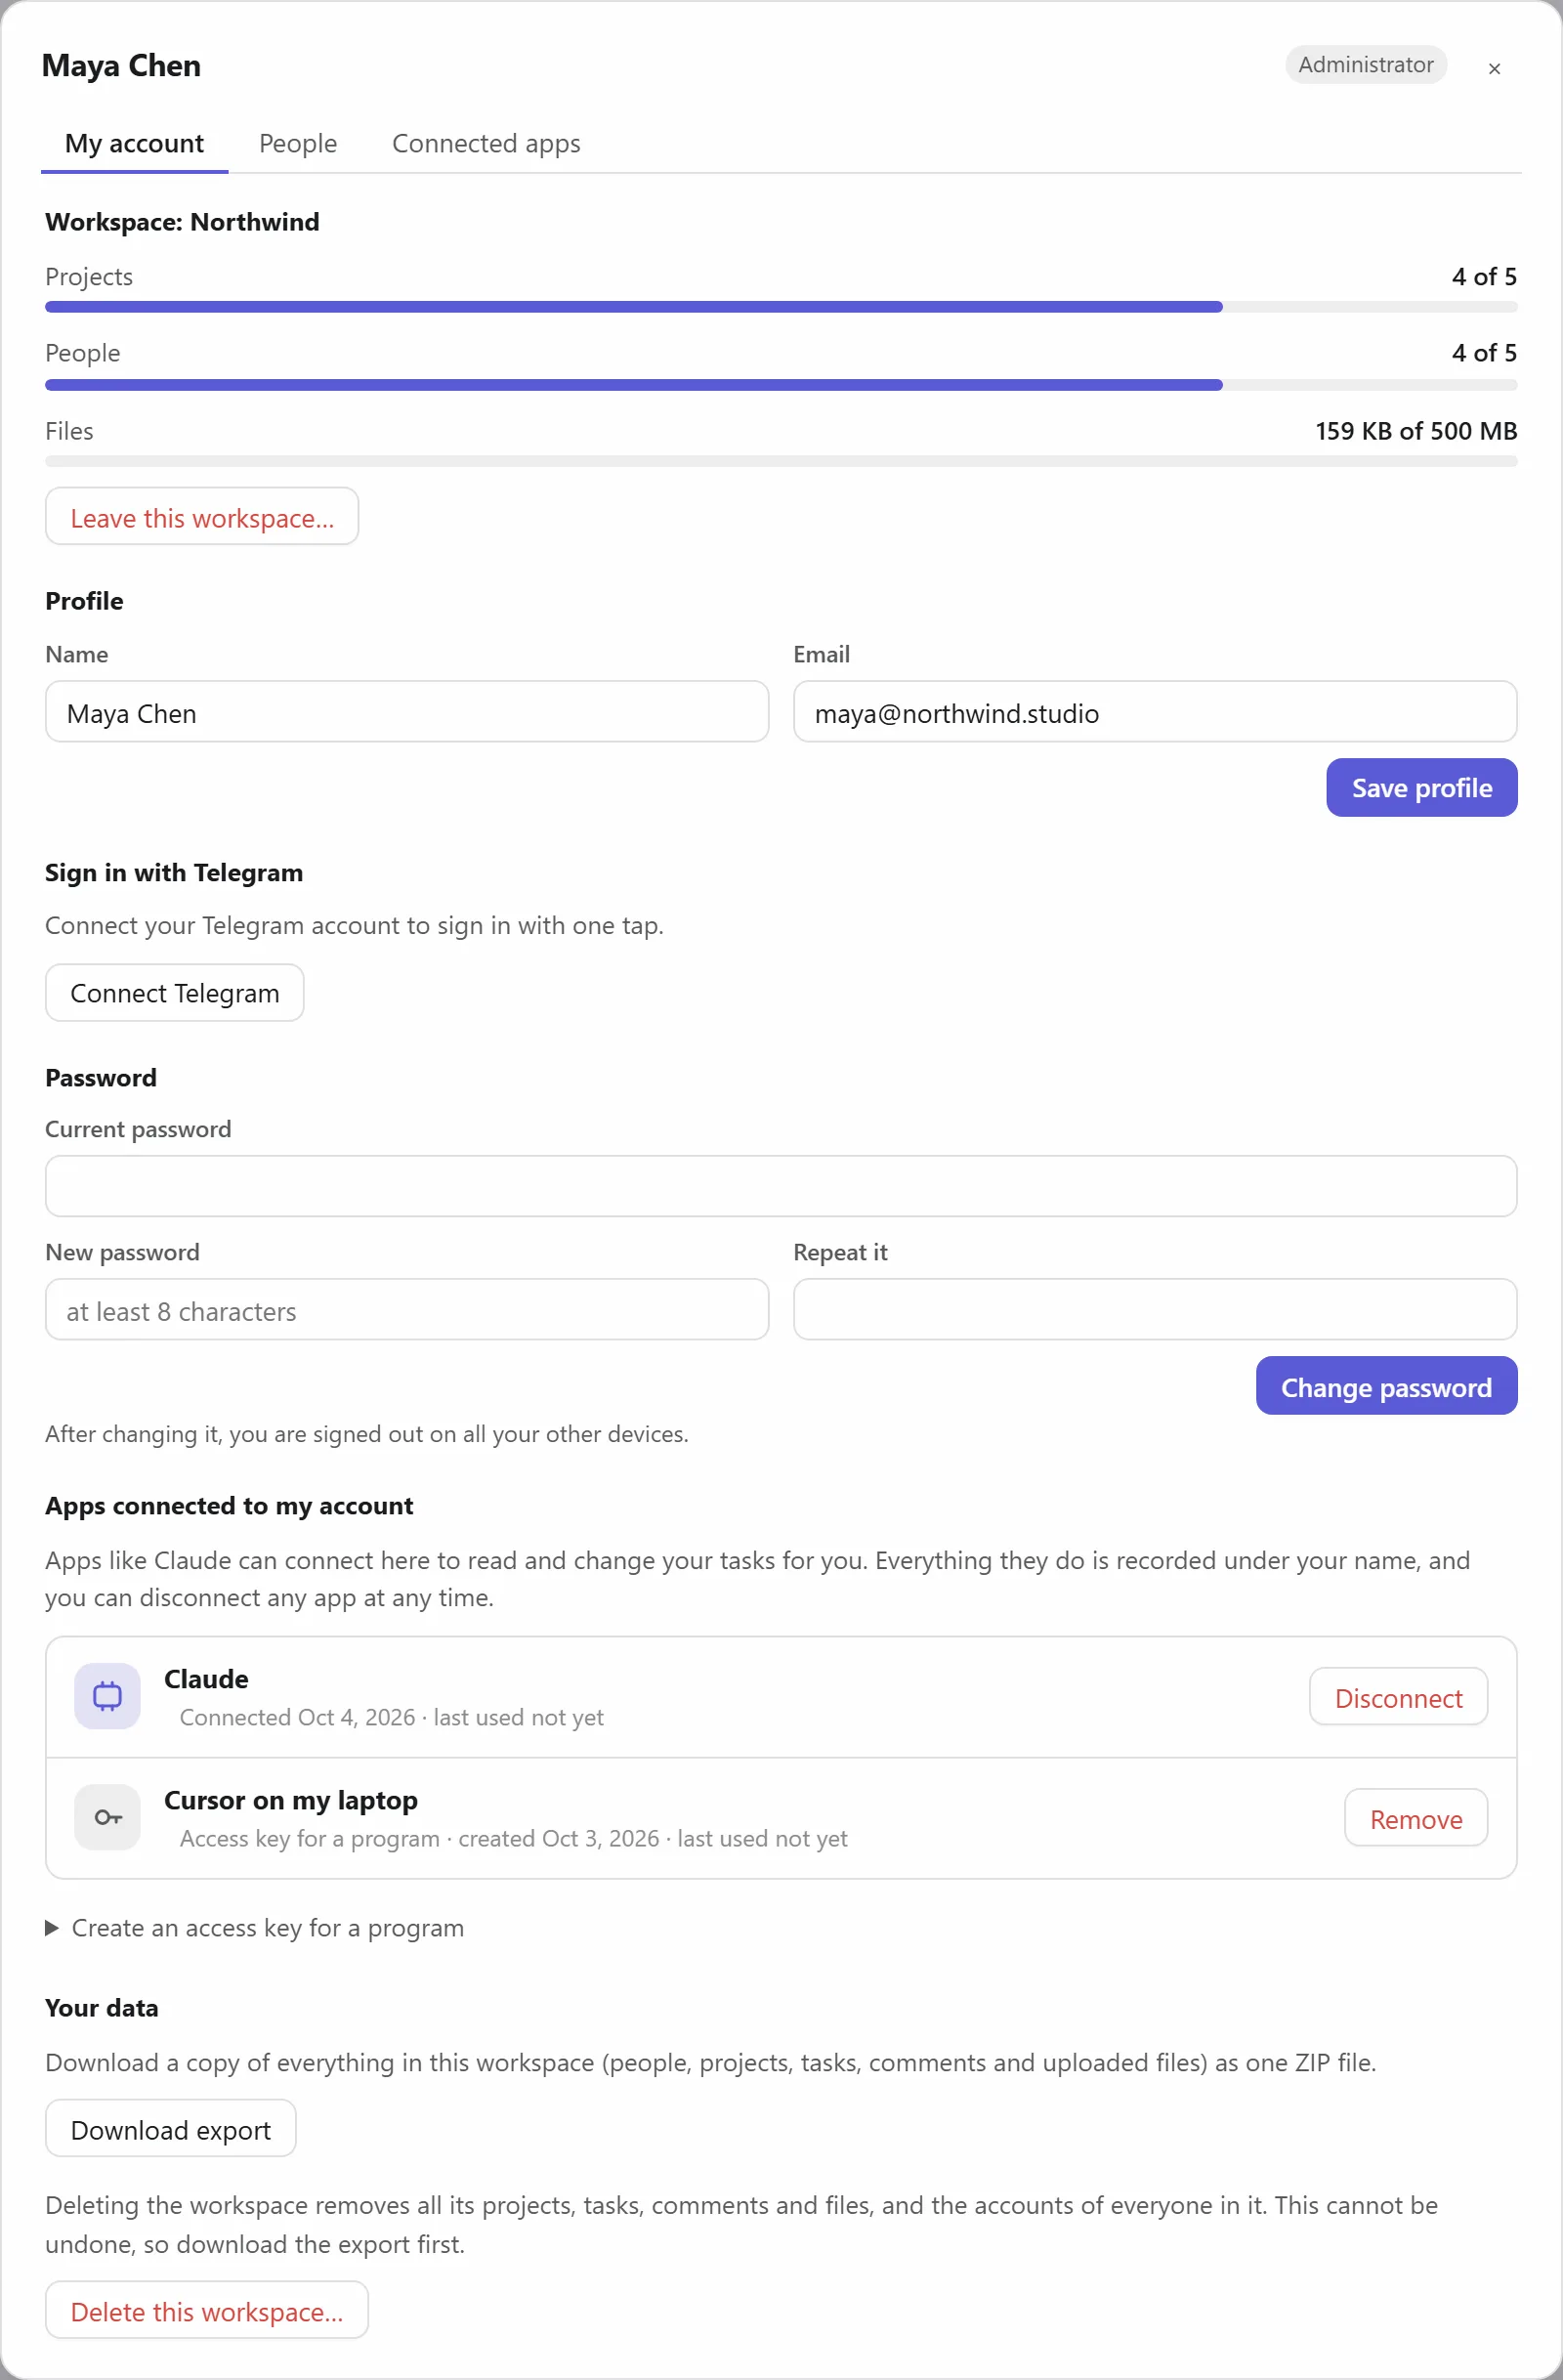Screen dimensions: 1563x2380
Task: Click the Maya Chen dialog title
Action: pos(121,65)
